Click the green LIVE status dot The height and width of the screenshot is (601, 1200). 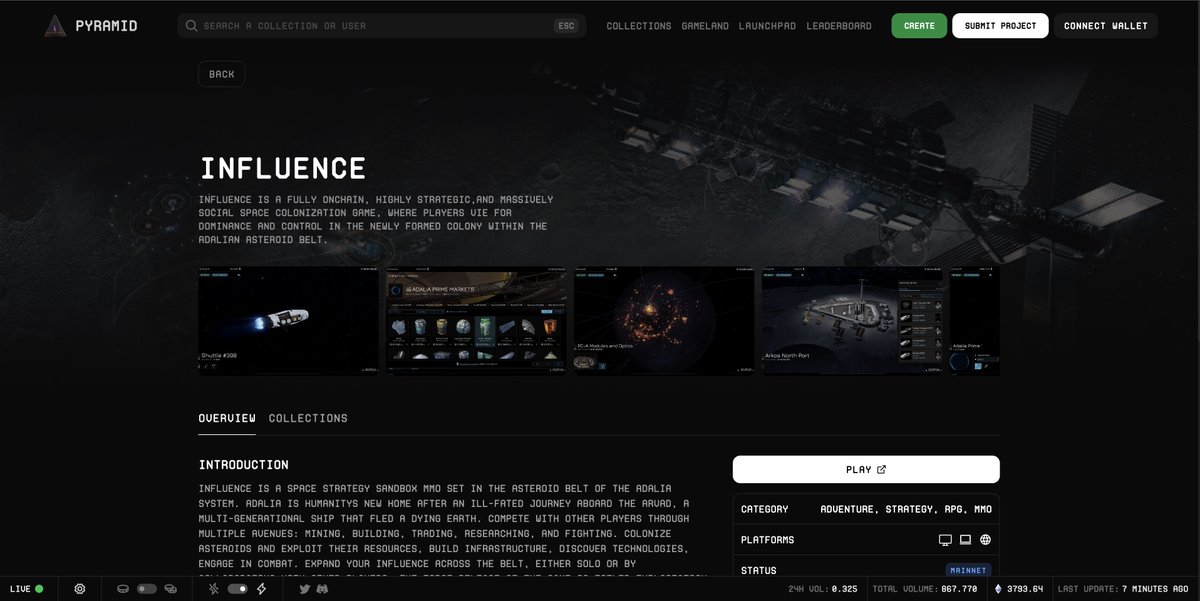coord(39,589)
